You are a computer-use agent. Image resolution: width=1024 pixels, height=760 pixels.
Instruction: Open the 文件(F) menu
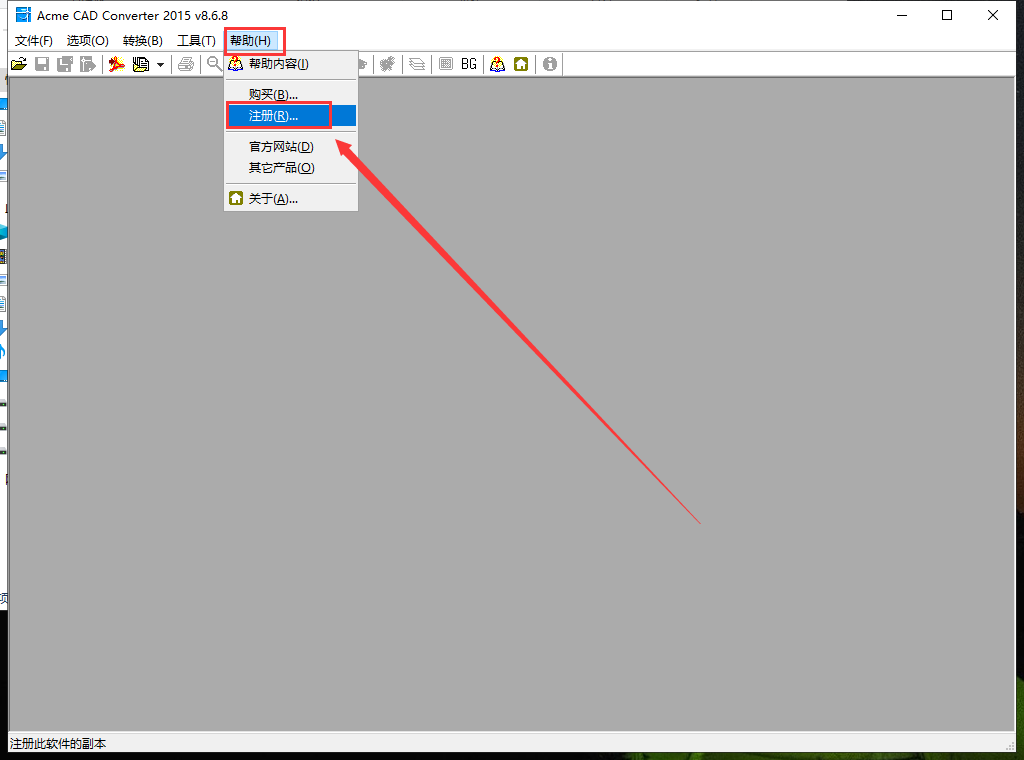[x=34, y=40]
